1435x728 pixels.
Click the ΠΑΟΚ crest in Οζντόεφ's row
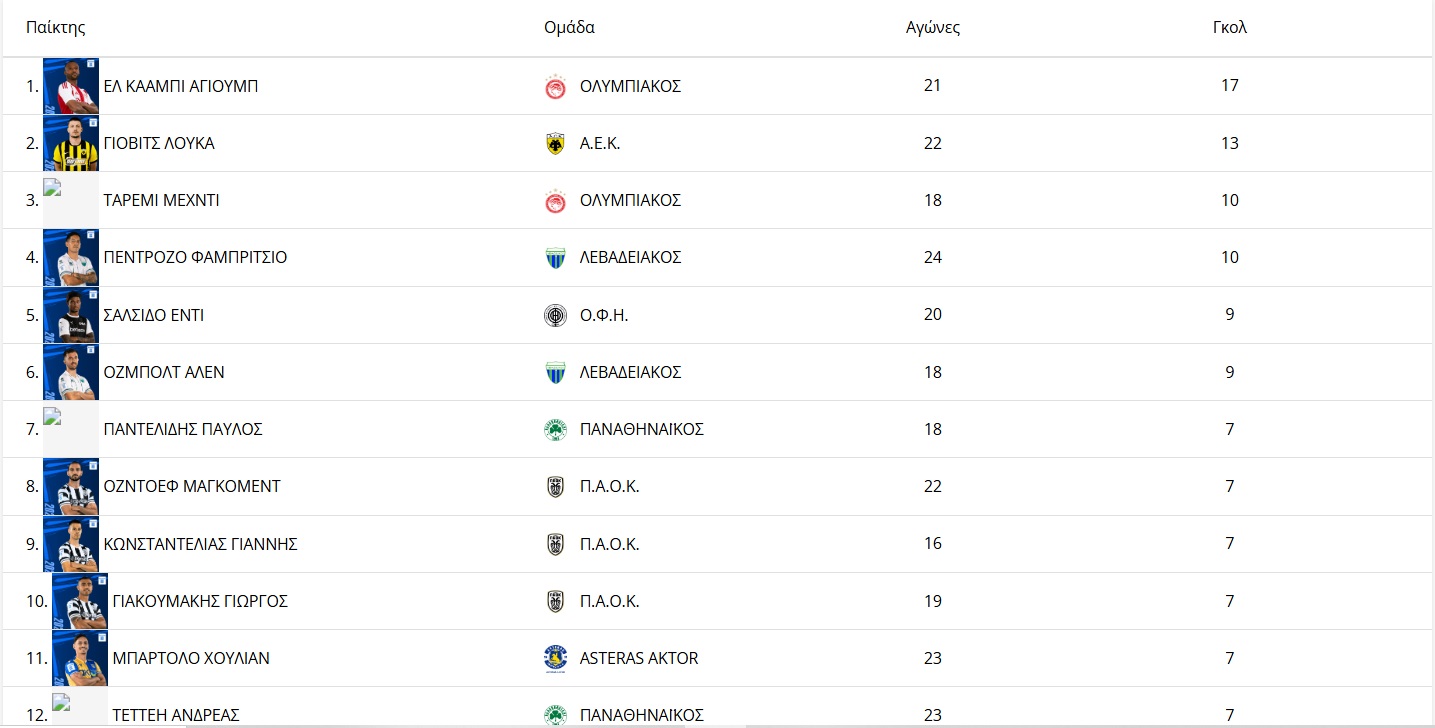[555, 487]
